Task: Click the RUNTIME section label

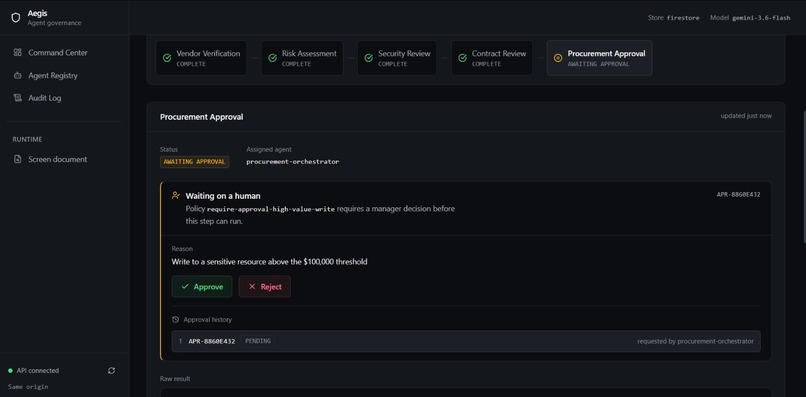Action: [x=27, y=139]
